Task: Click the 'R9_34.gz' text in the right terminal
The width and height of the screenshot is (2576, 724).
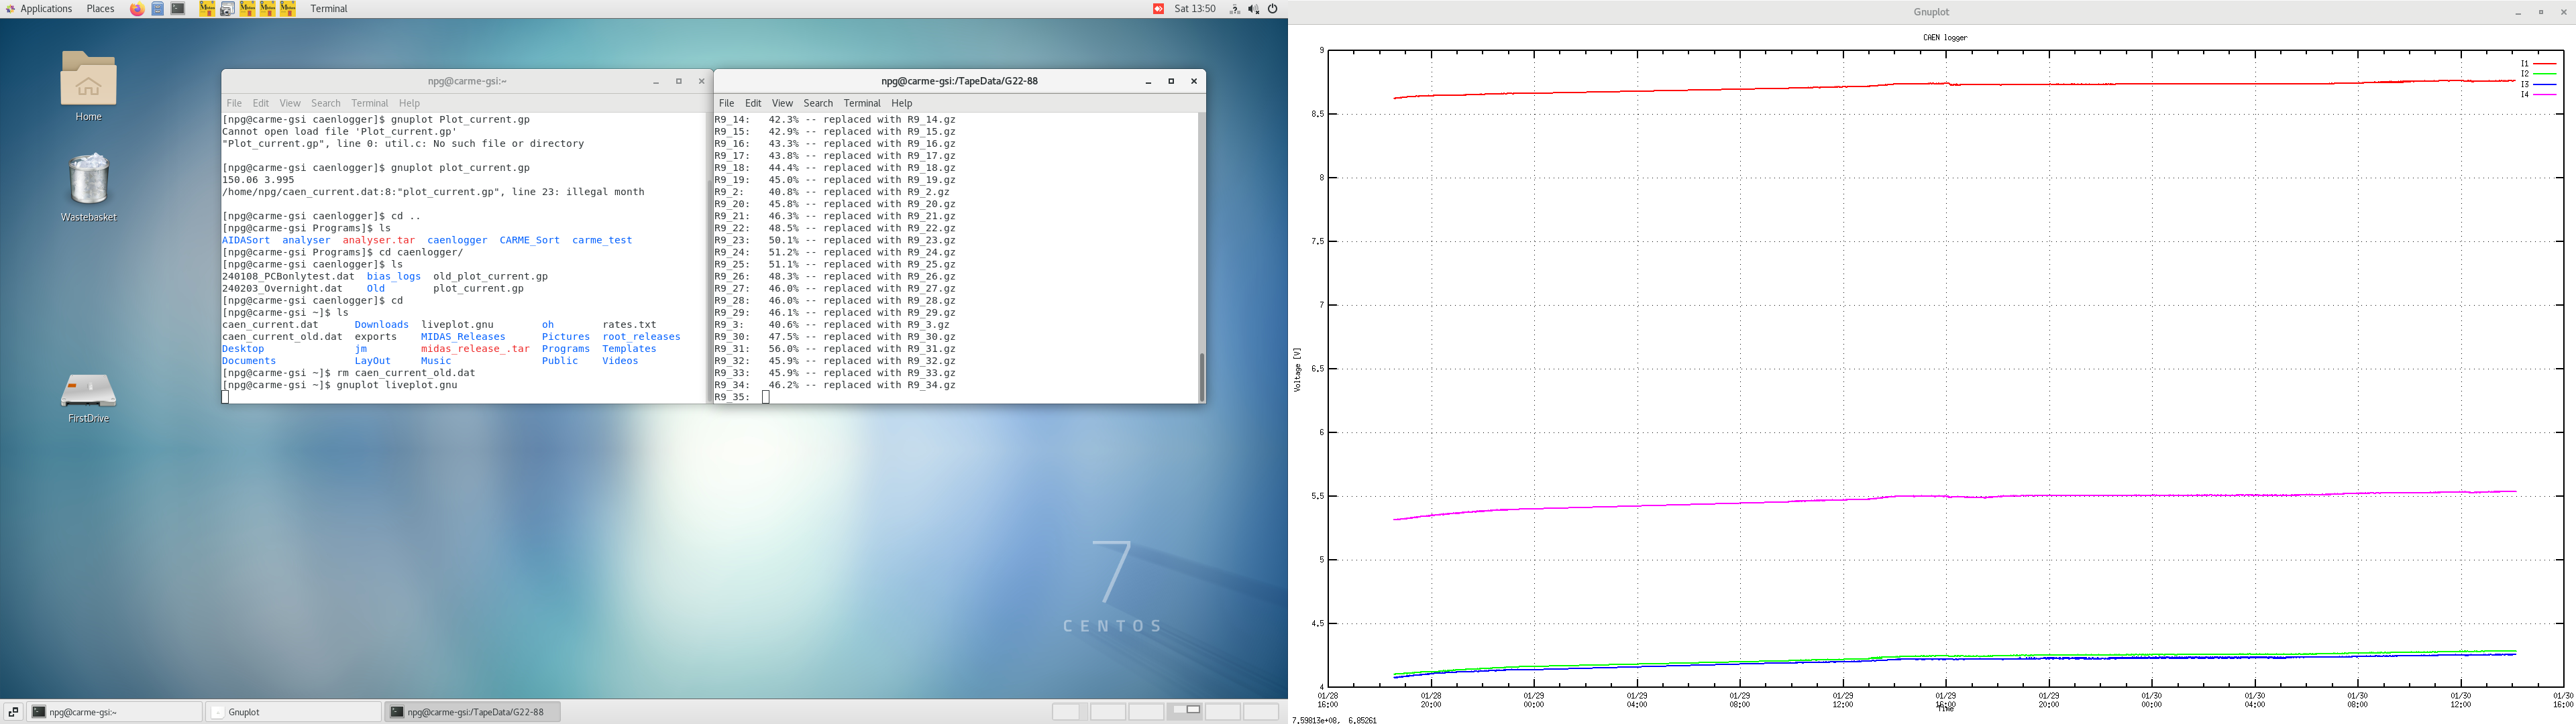Action: (931, 385)
